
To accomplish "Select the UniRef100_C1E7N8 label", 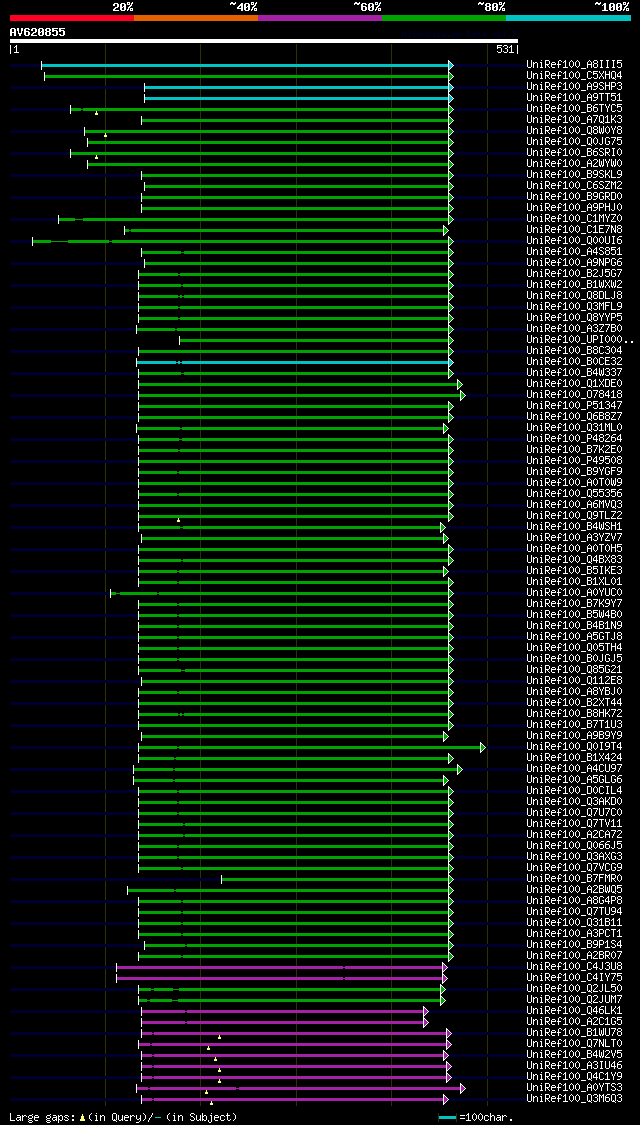I will (574, 230).
